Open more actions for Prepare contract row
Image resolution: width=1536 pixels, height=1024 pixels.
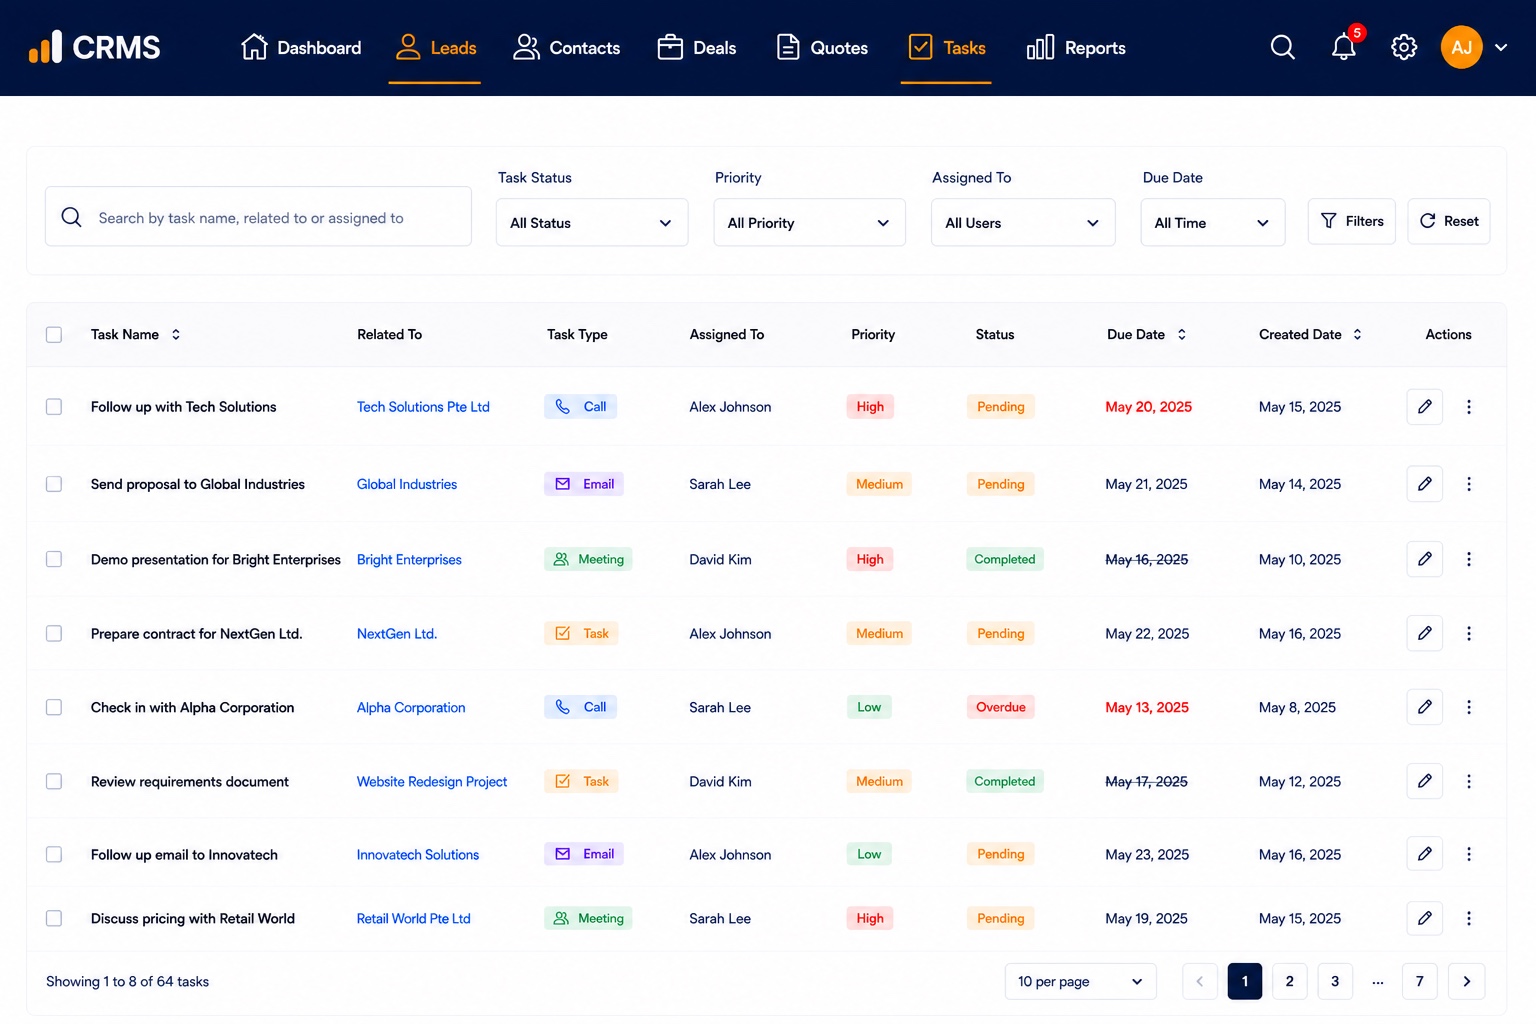1469,633
